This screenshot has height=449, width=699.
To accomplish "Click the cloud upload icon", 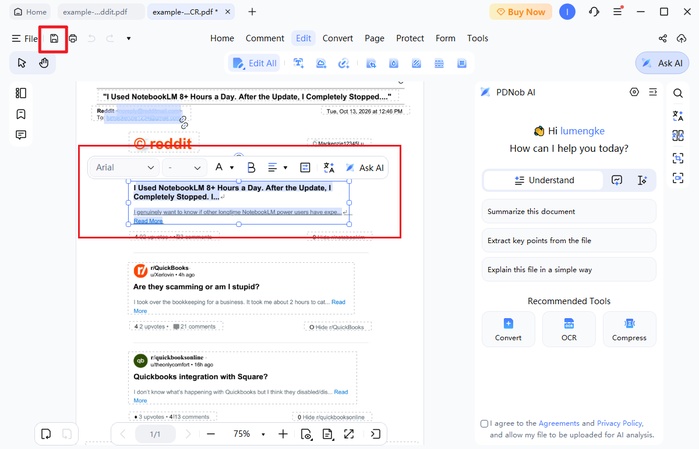I will [681, 38].
